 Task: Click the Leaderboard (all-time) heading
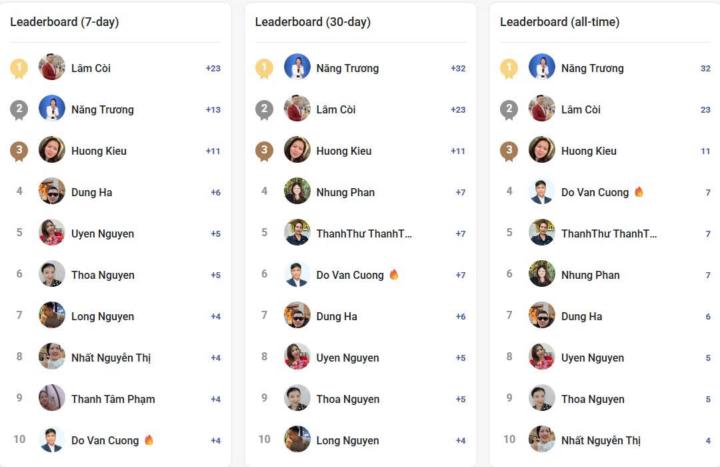tap(559, 22)
